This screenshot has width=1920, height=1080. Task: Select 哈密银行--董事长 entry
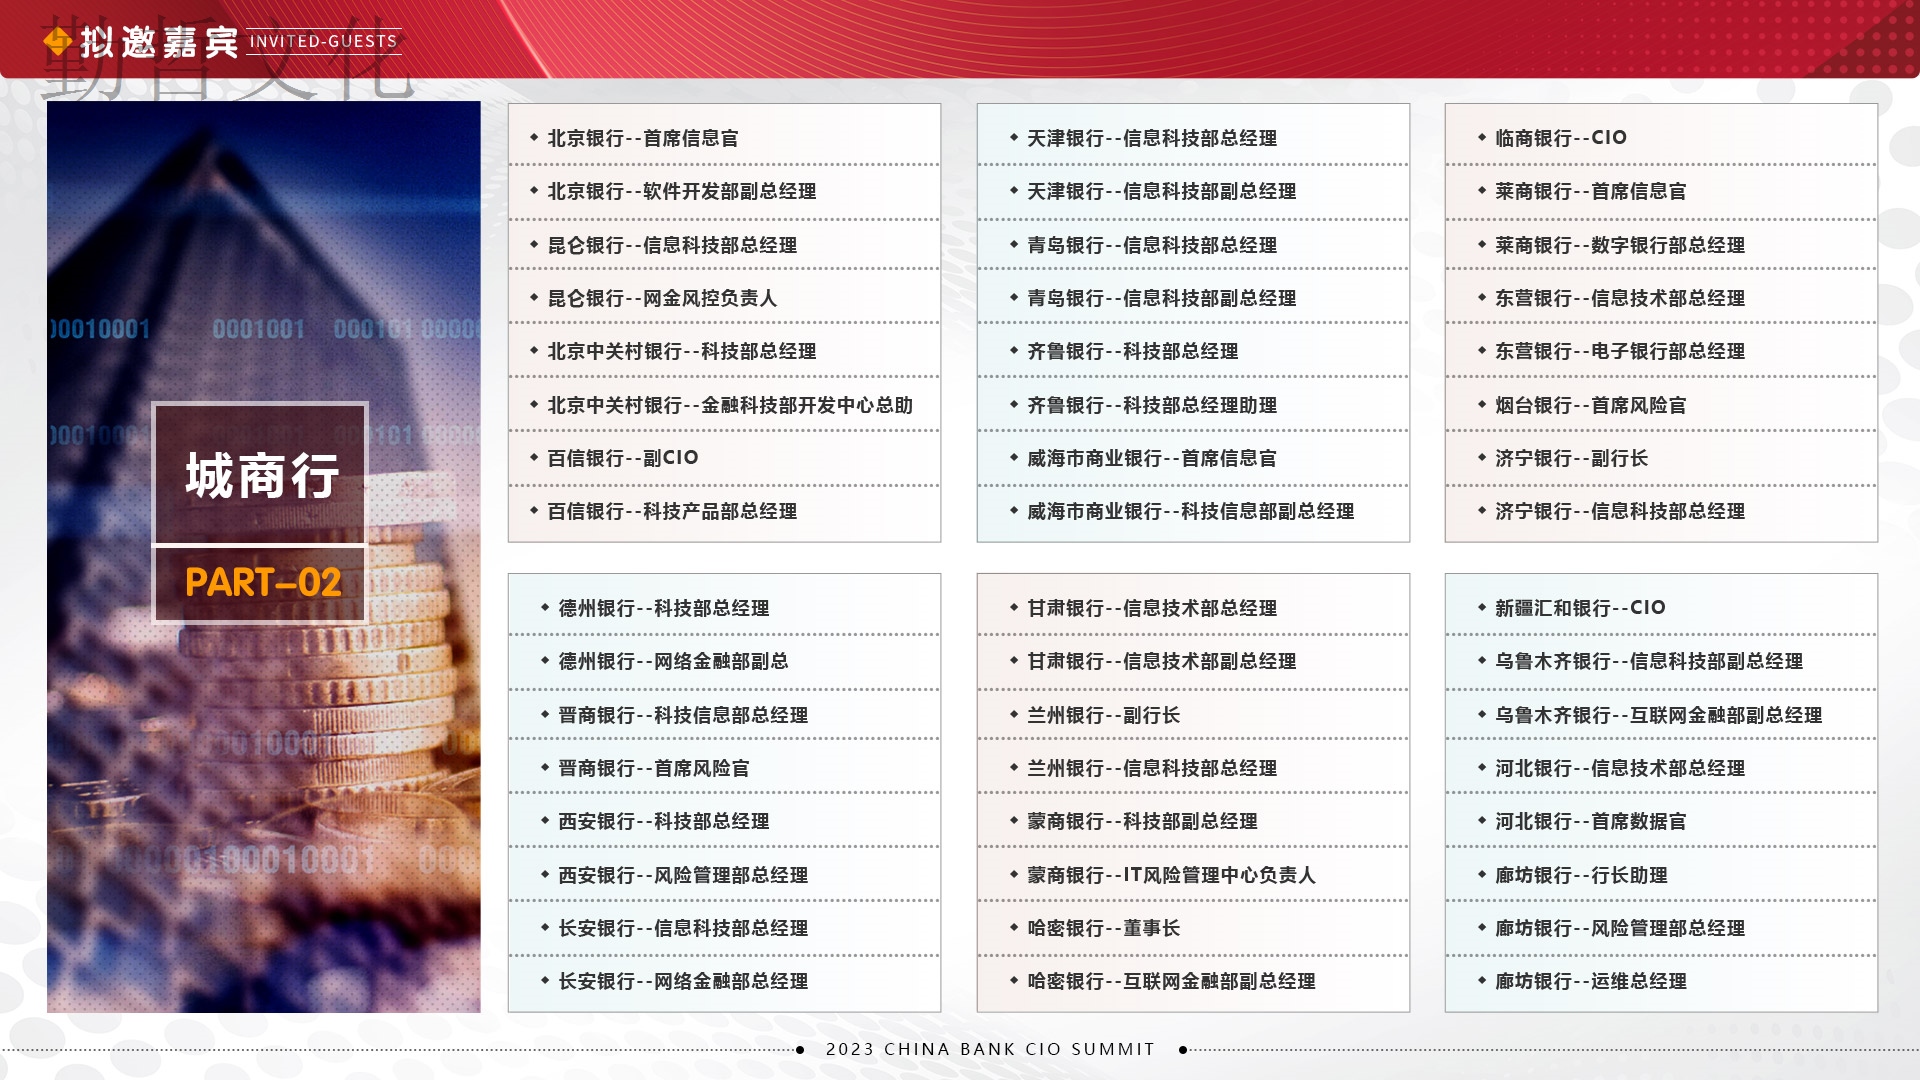1103,928
